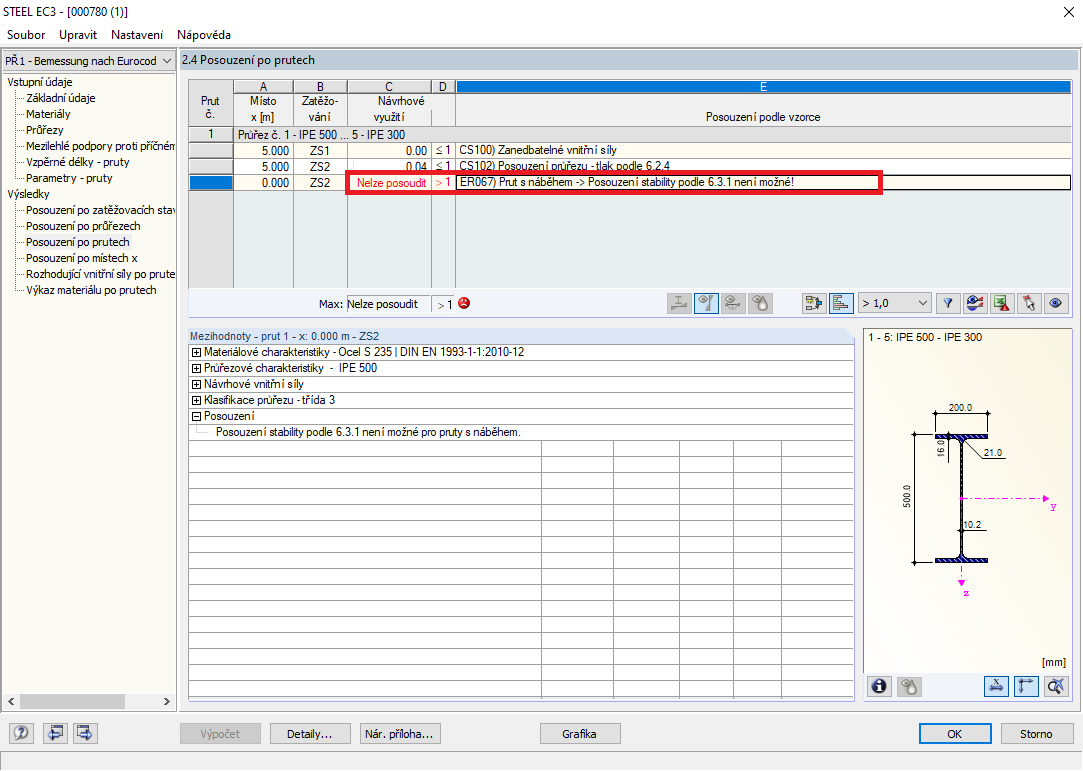Expand 'Klasifikace průřezu - třída 3'

click(196, 400)
